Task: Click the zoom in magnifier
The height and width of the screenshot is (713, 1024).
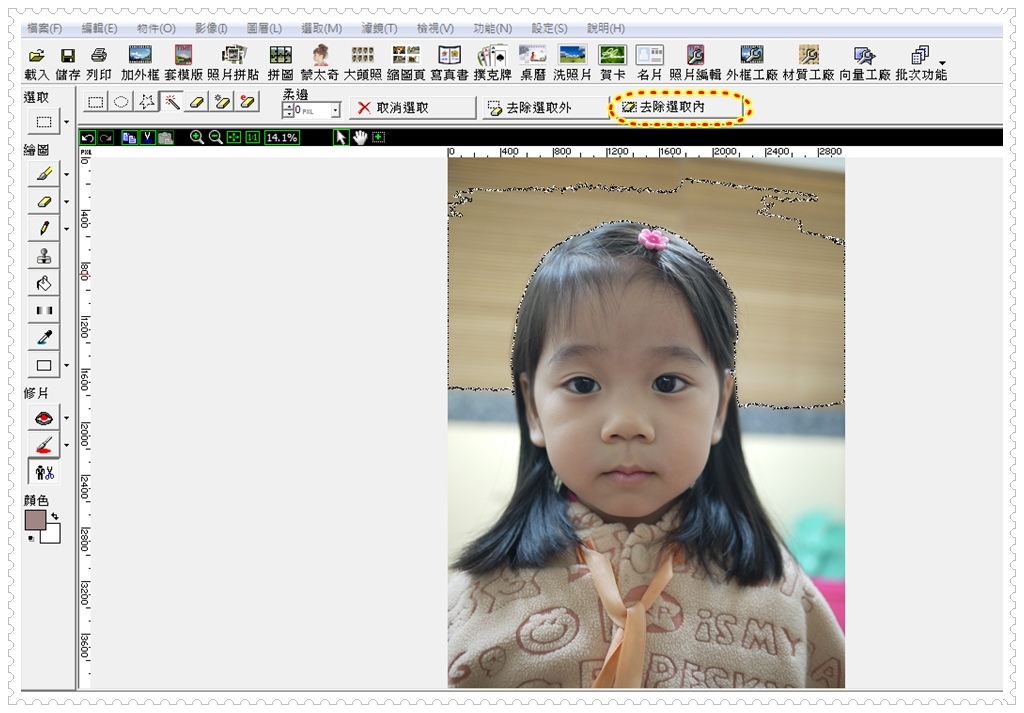Action: pyautogui.click(x=196, y=137)
